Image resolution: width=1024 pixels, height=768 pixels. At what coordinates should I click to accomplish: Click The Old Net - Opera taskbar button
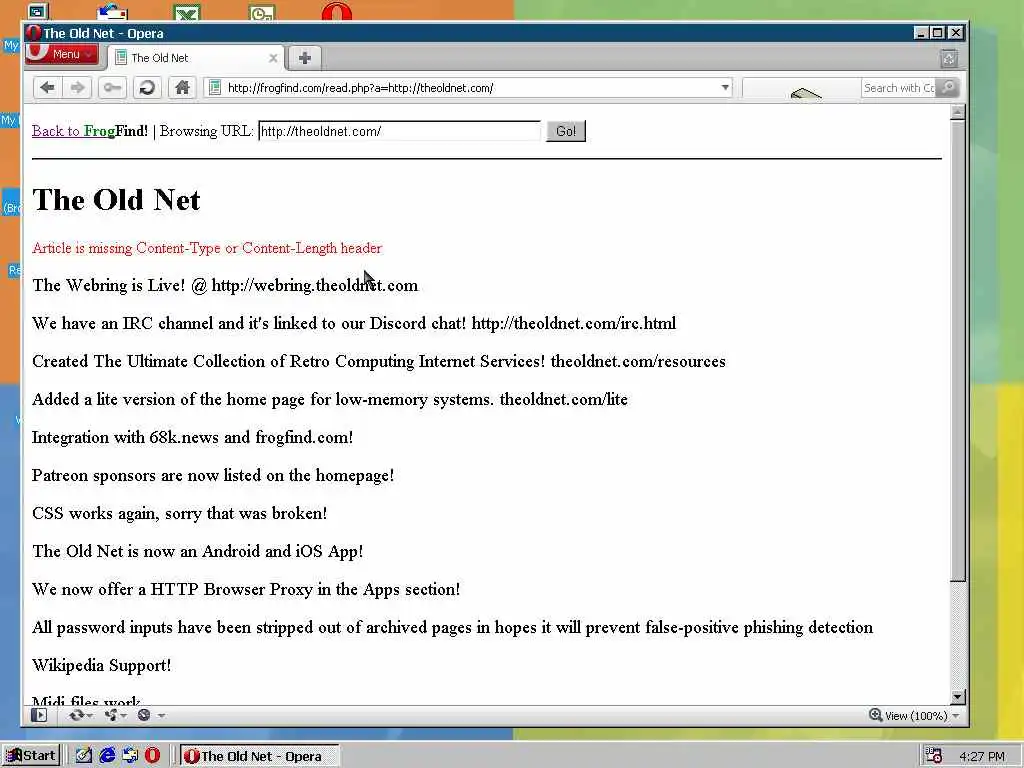click(259, 756)
